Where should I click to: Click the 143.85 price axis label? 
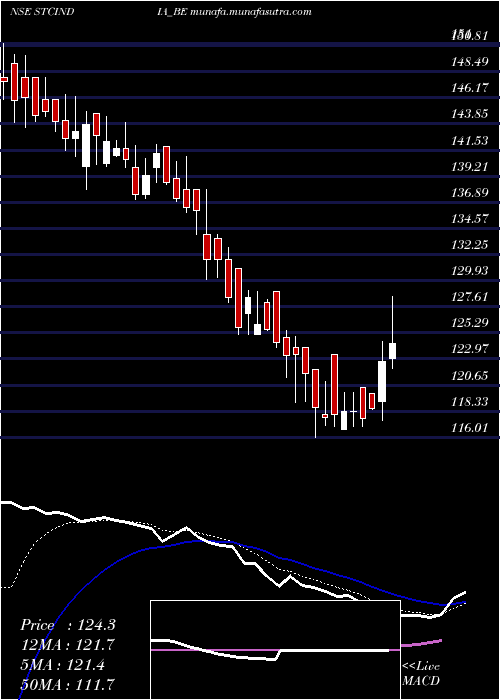(471, 114)
